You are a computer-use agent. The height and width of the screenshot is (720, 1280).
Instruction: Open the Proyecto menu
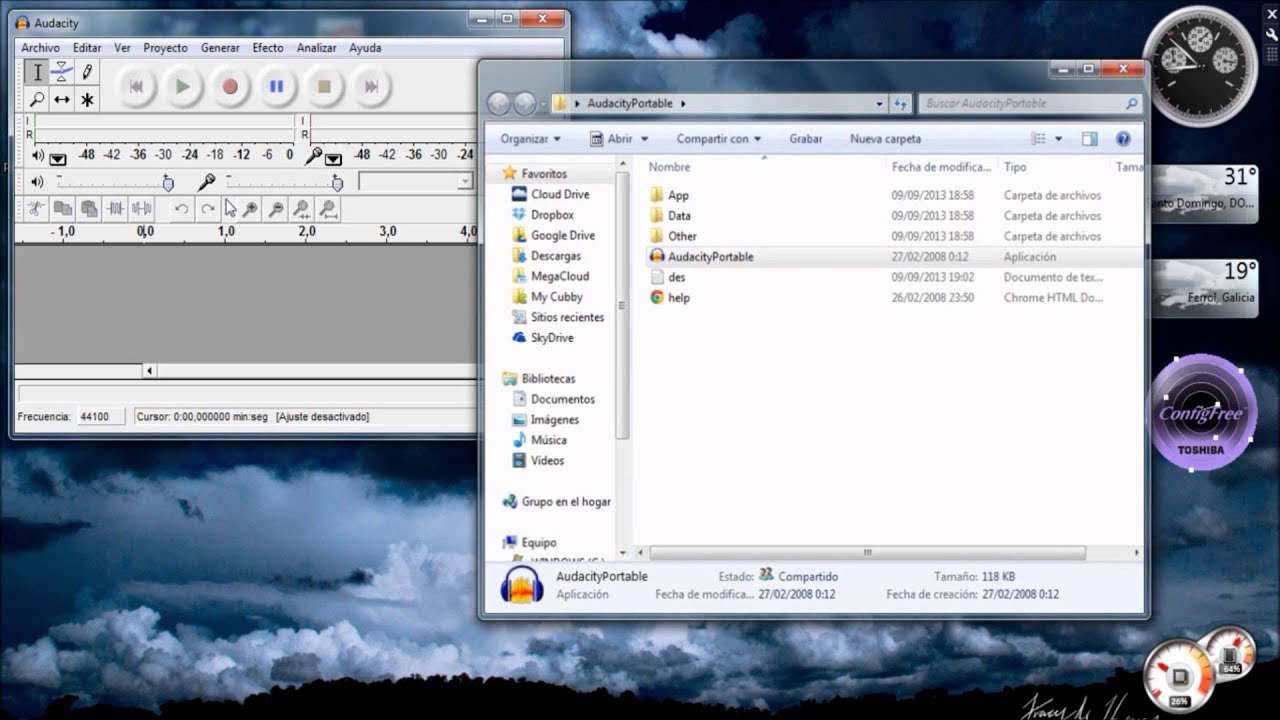[x=165, y=47]
